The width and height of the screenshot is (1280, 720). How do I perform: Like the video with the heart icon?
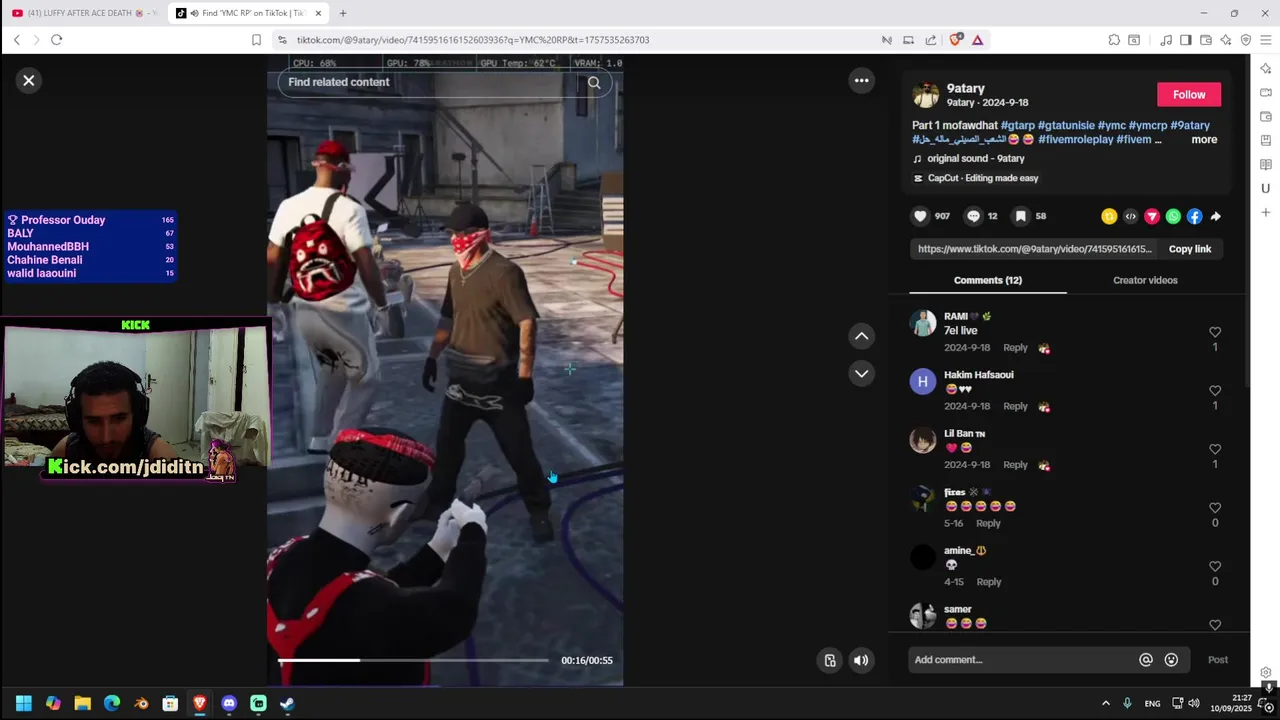(x=920, y=216)
